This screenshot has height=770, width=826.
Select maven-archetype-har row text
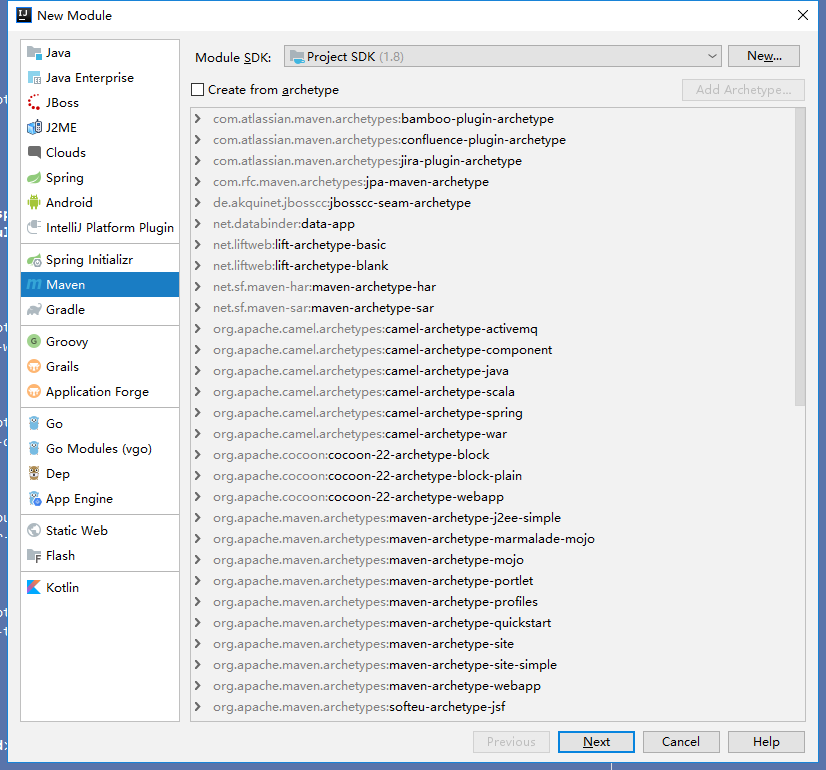[x=324, y=287]
